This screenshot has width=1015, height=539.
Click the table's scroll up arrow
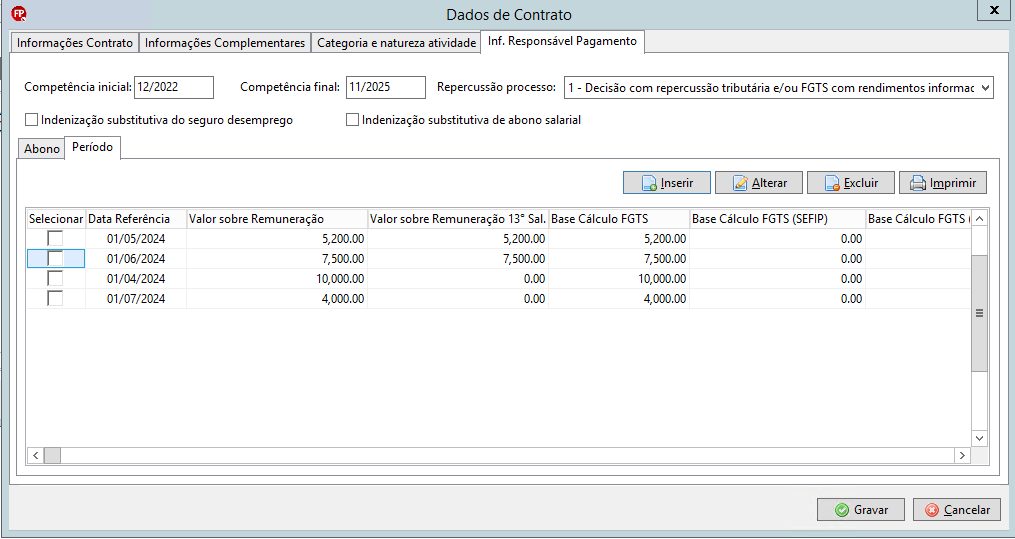(979, 219)
